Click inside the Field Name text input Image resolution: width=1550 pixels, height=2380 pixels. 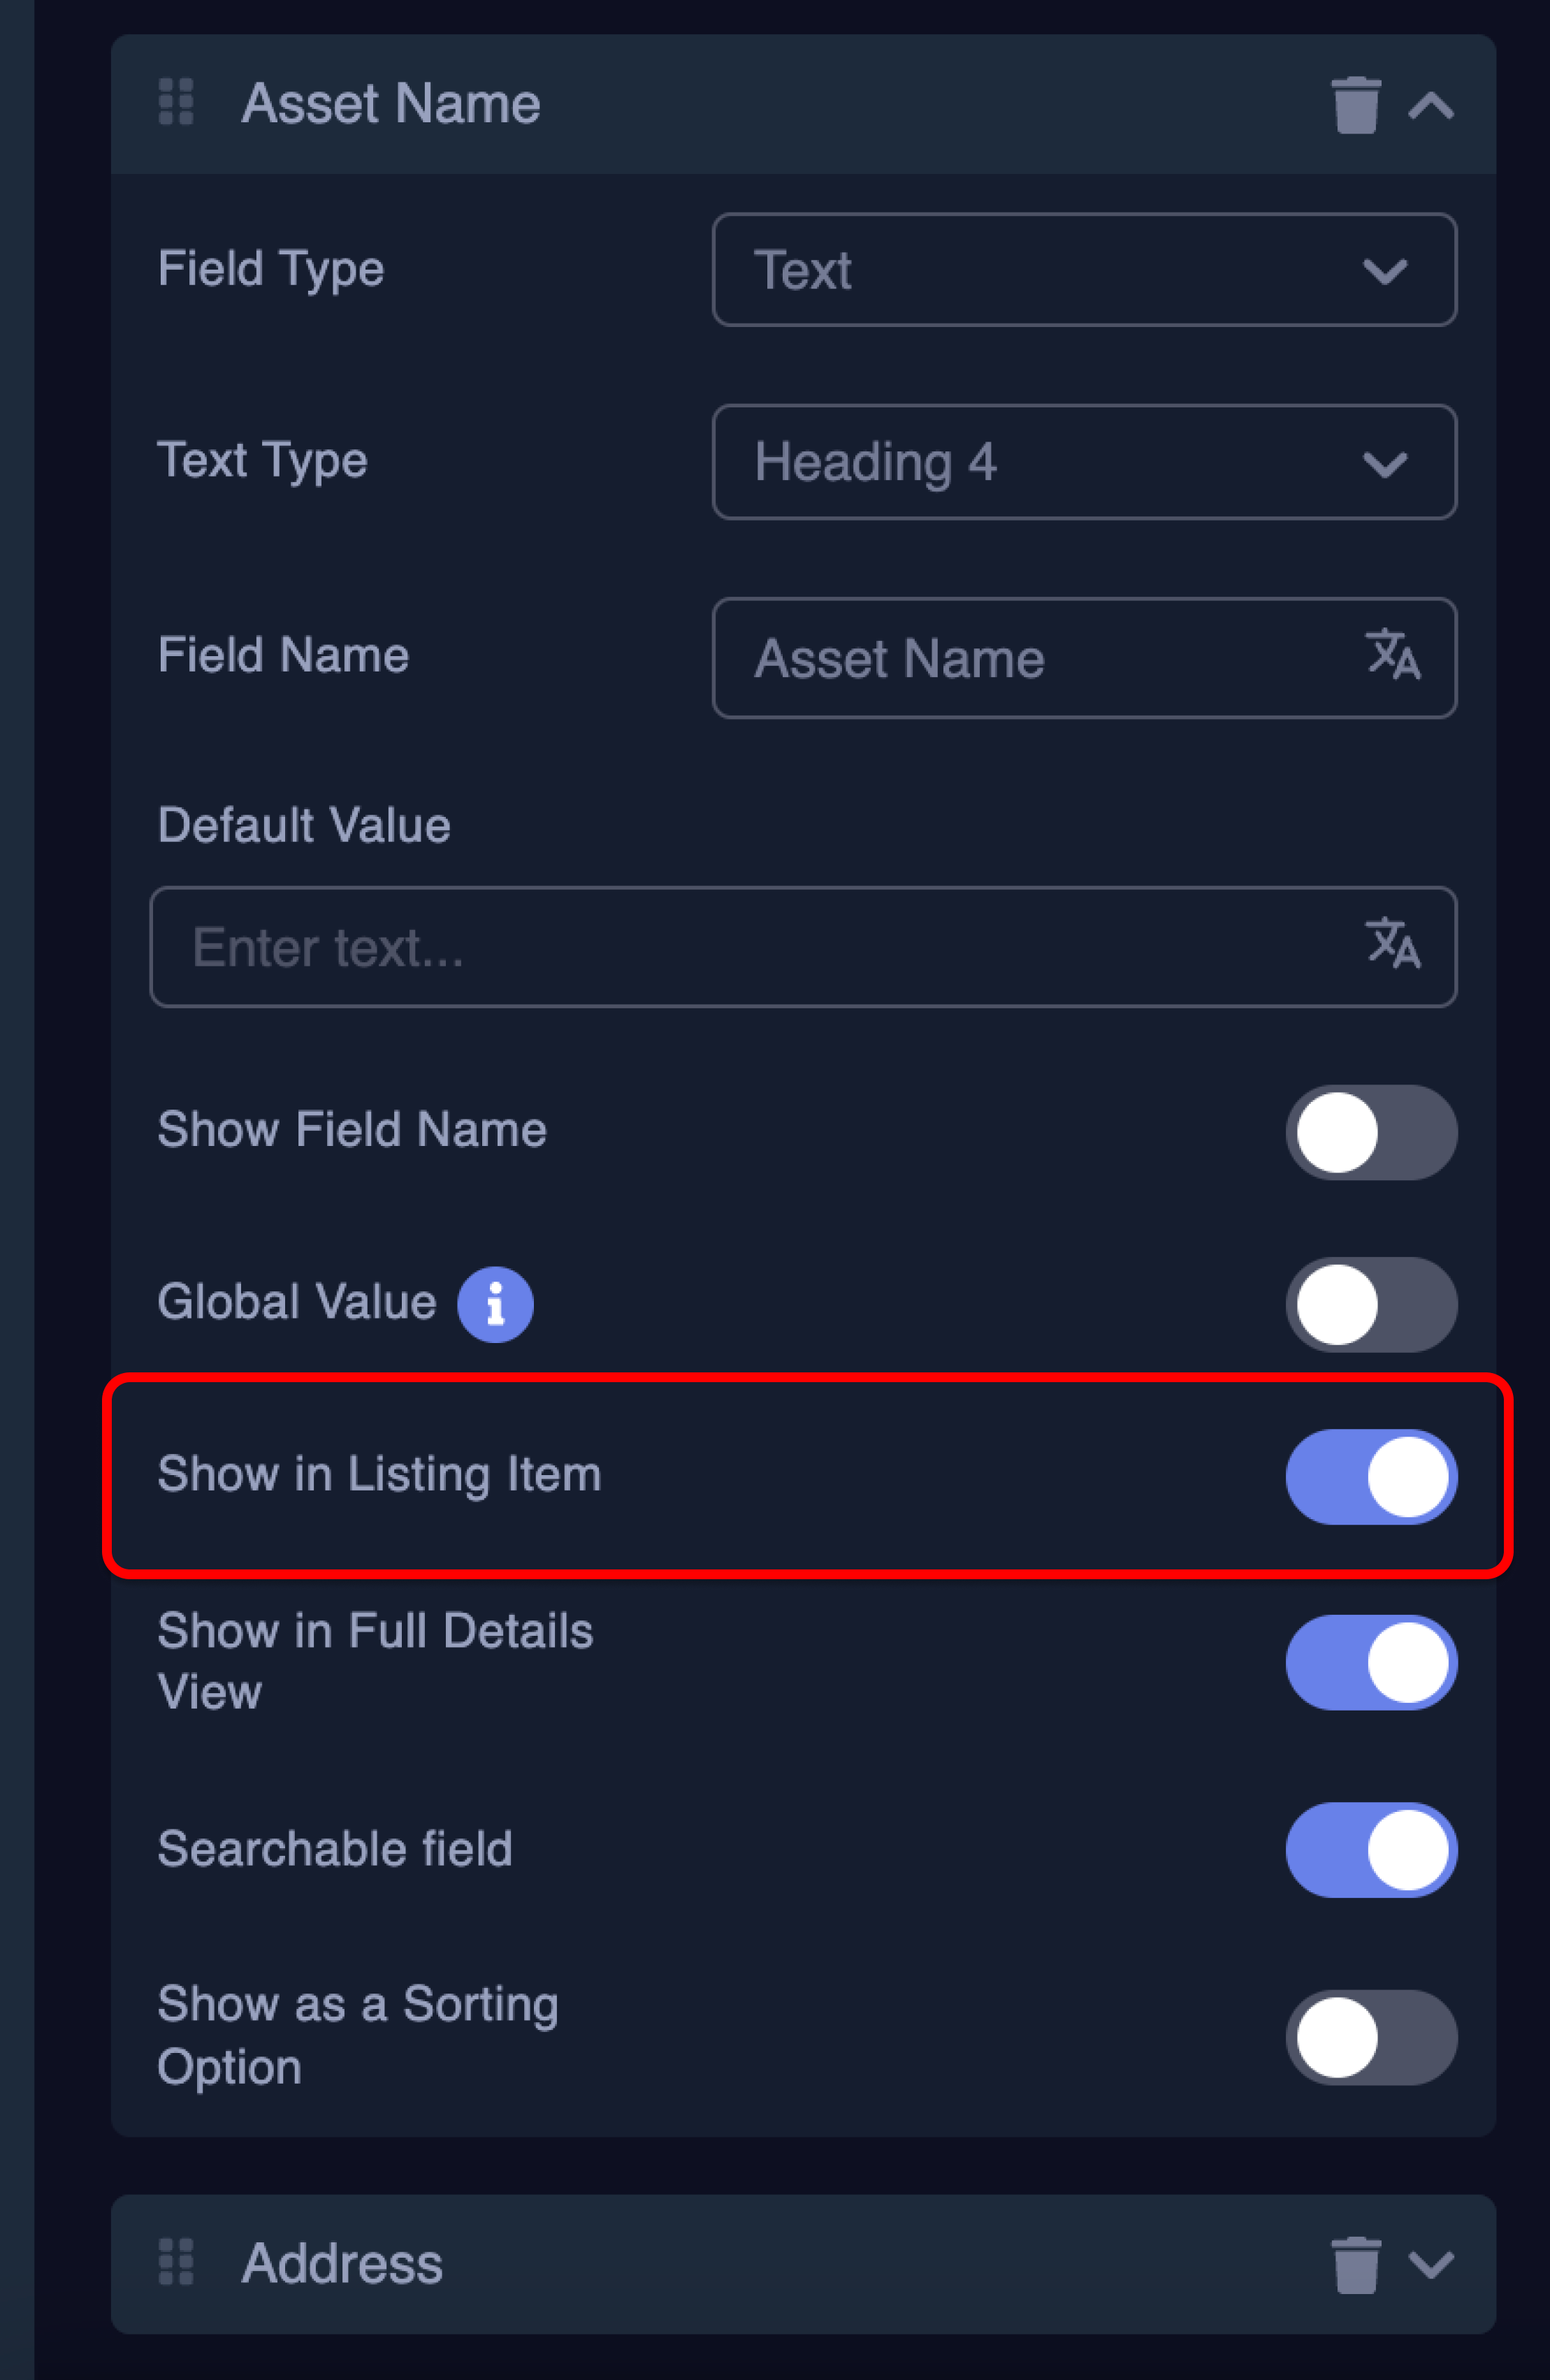[x=1000, y=658]
